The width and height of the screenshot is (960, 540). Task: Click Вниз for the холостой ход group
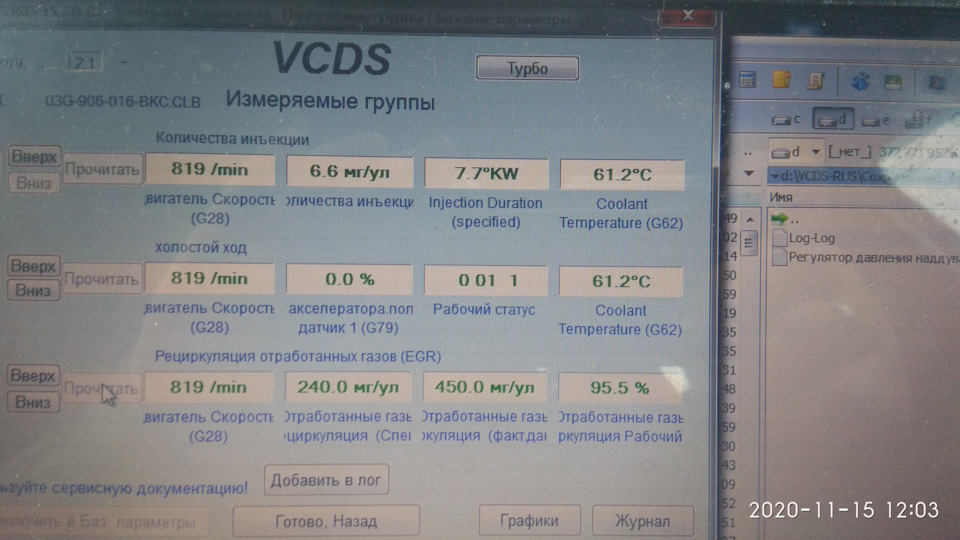(34, 290)
